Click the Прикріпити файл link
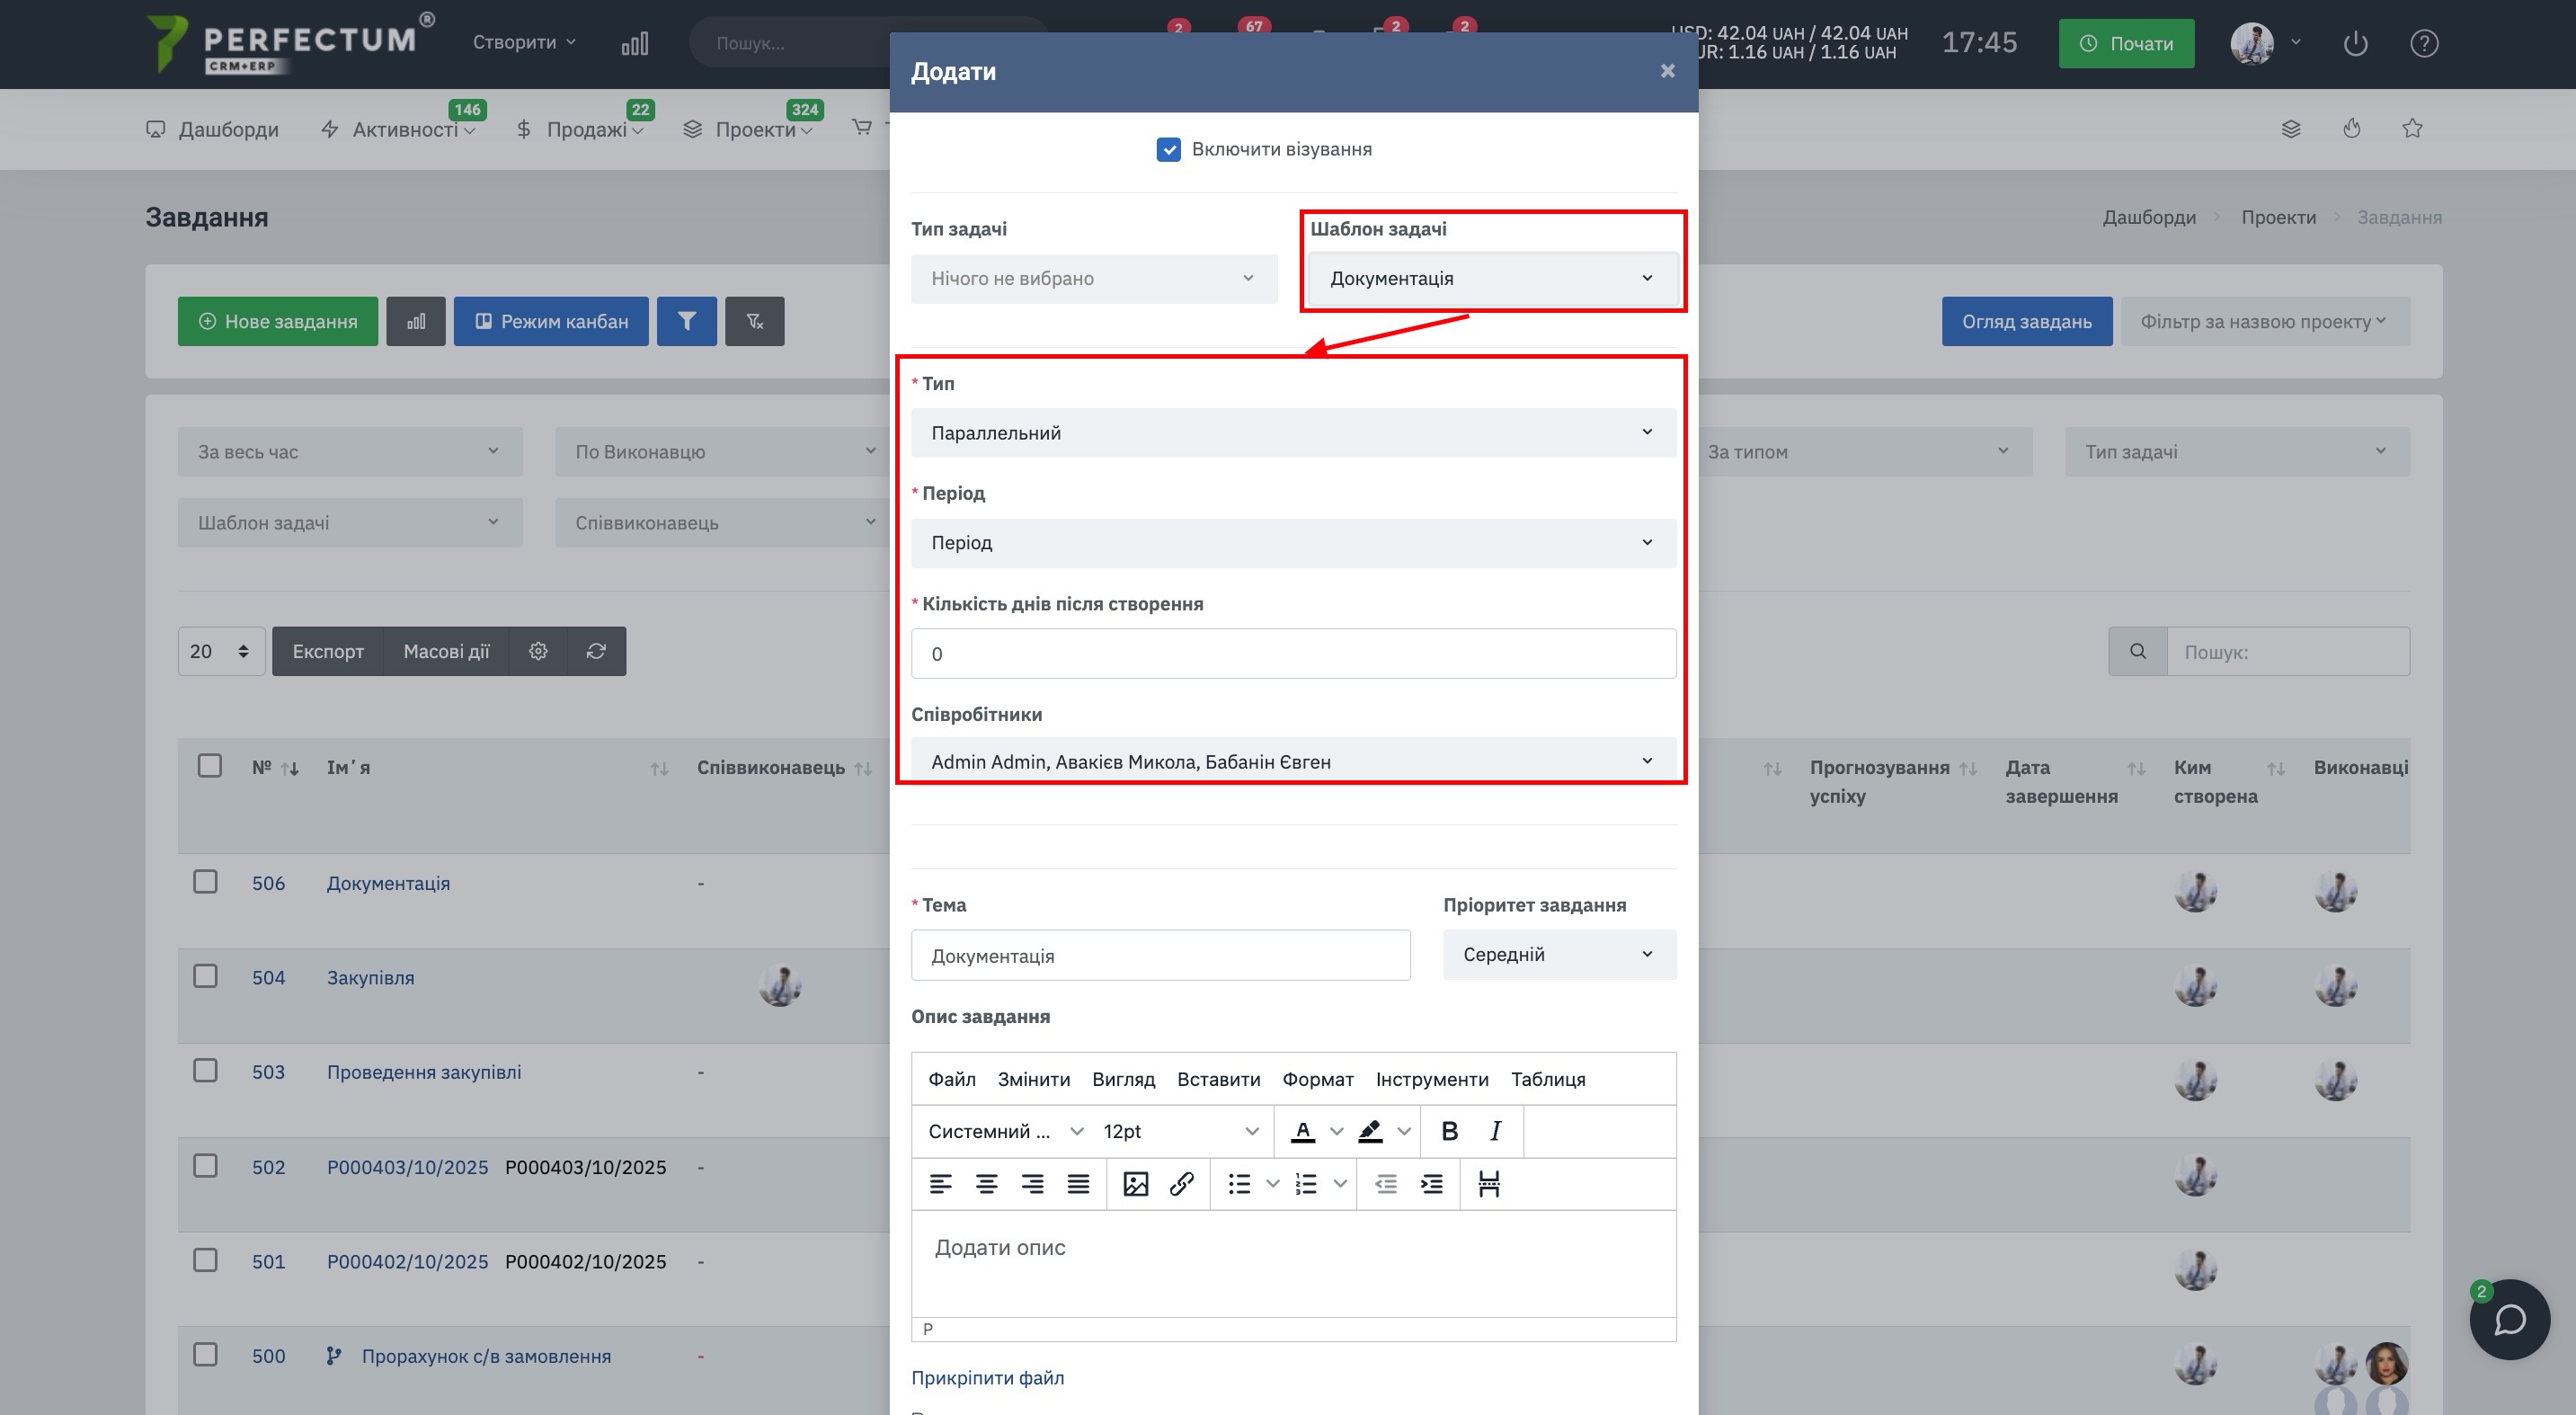The image size is (2576, 1415). coord(987,1377)
